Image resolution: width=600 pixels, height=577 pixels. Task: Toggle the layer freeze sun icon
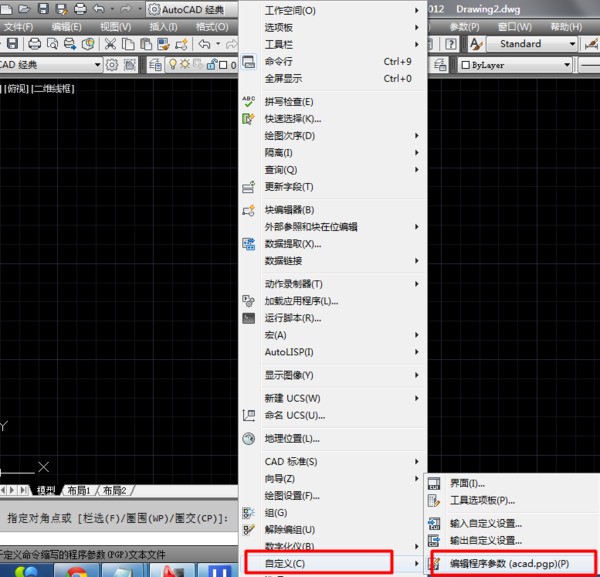185,65
